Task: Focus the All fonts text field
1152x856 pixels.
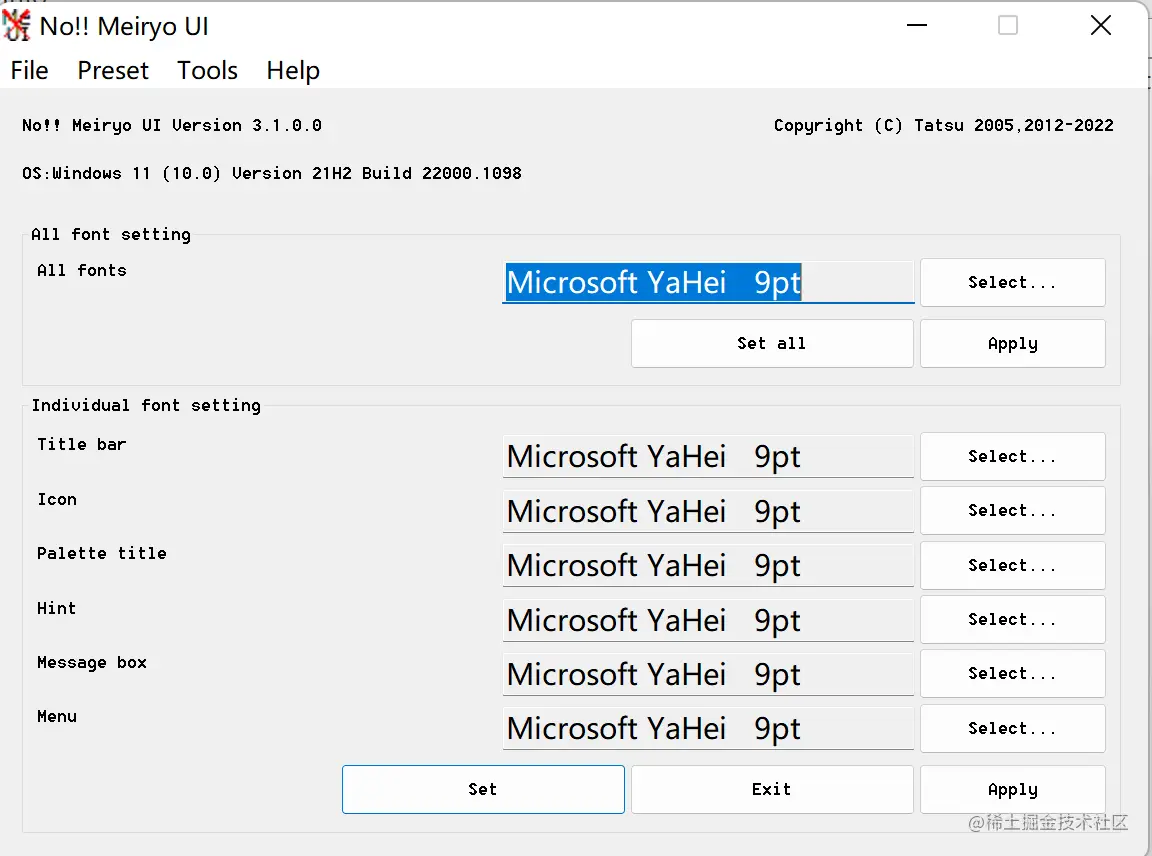Action: pos(707,283)
